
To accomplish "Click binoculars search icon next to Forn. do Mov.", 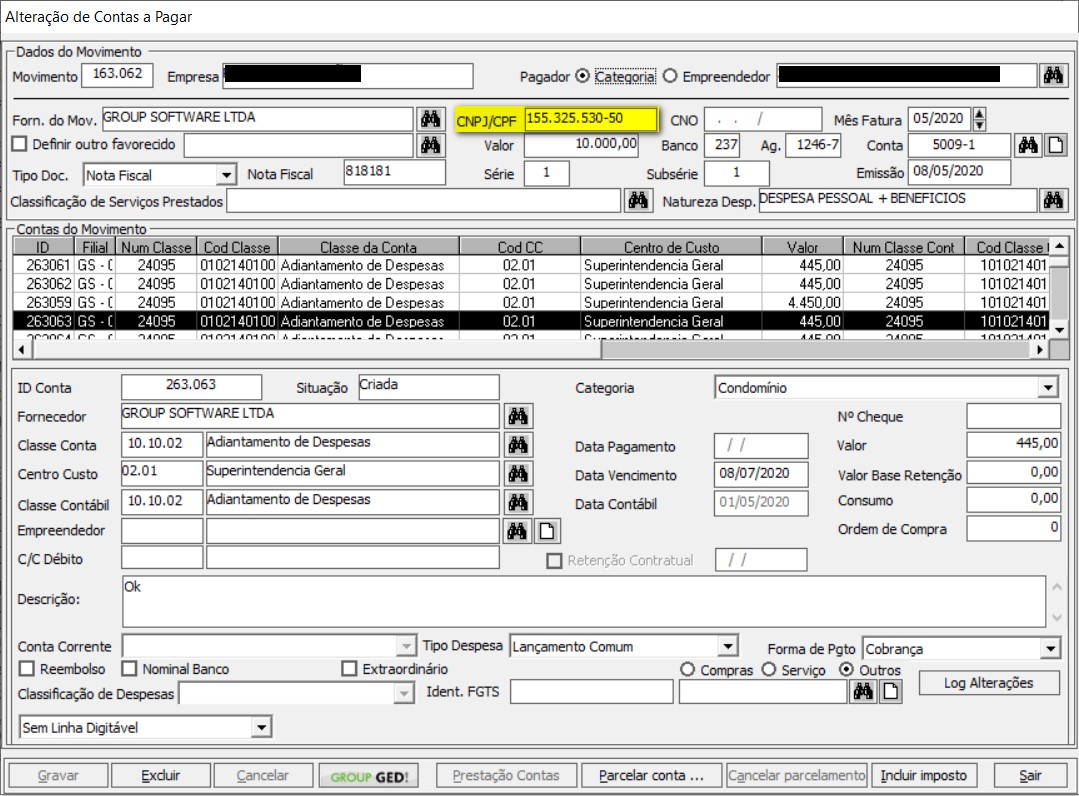I will pos(430,119).
